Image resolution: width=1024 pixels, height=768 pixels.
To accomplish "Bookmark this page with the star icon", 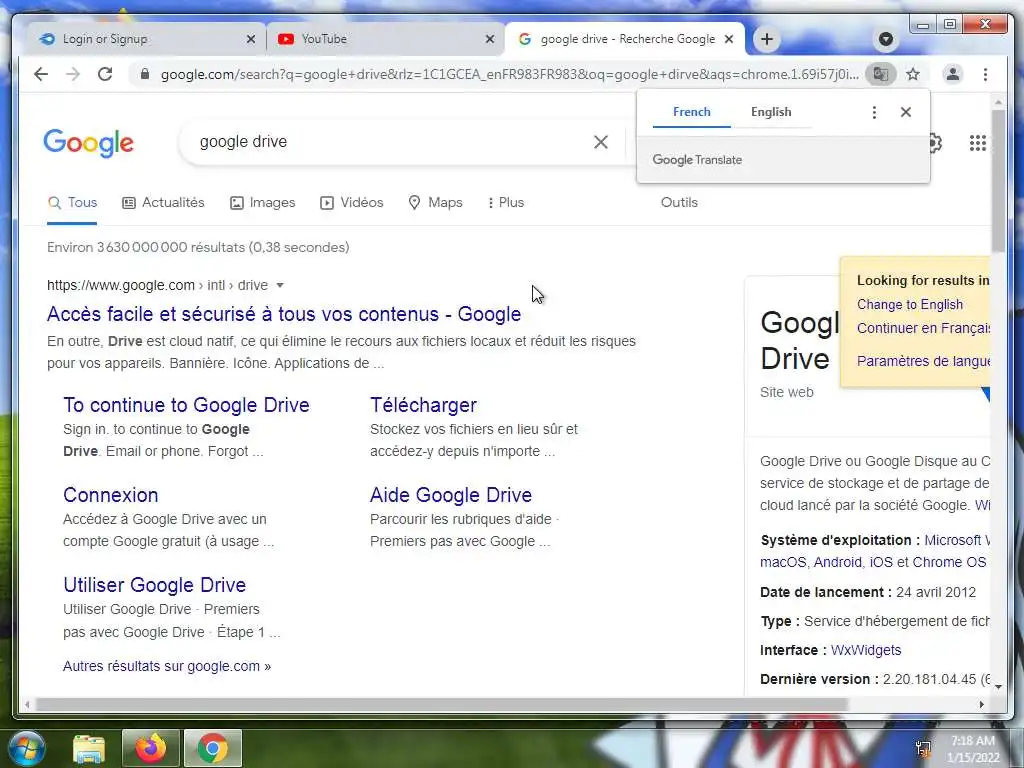I will (x=913, y=74).
